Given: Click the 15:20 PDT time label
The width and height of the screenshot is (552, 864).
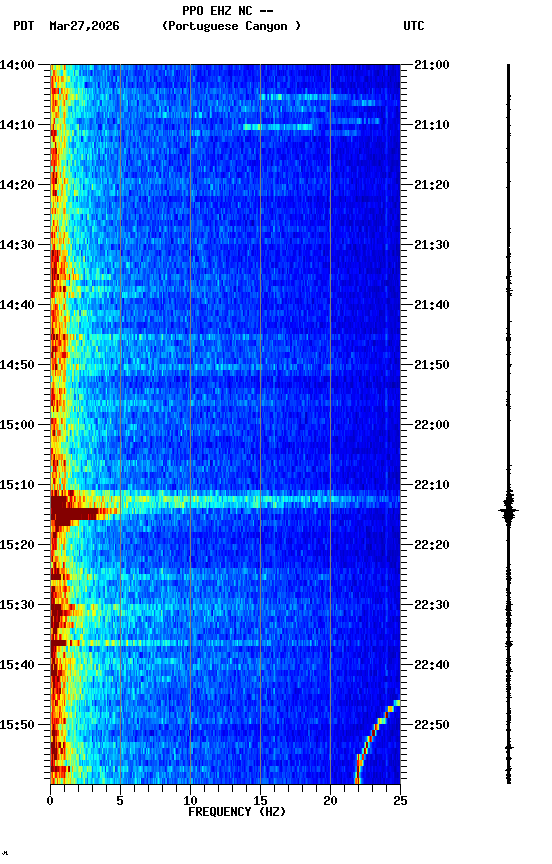Looking at the screenshot, I should 17,546.
